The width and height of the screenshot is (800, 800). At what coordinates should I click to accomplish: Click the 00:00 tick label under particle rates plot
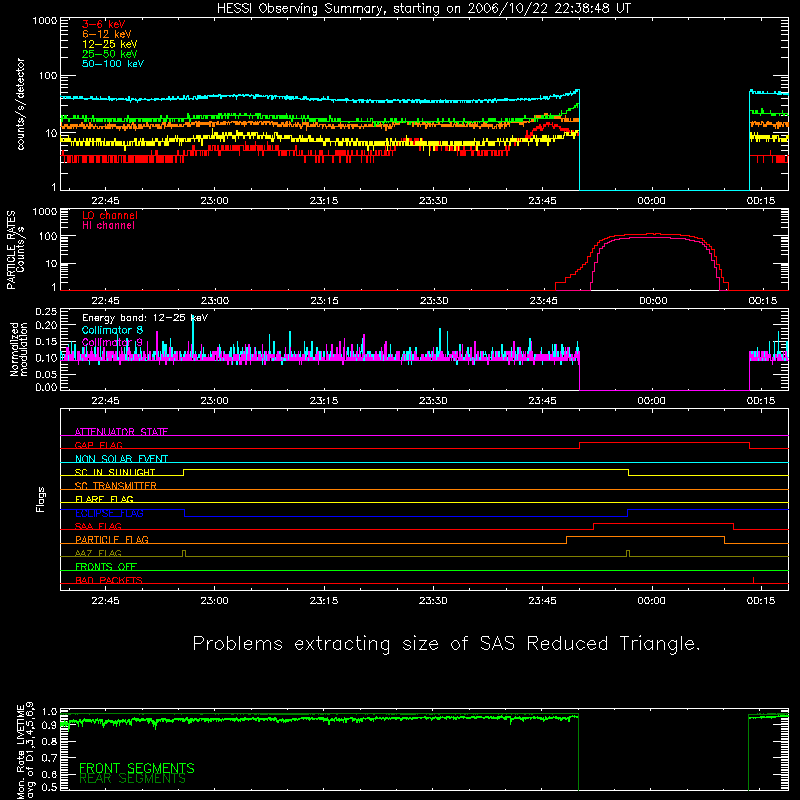(653, 301)
